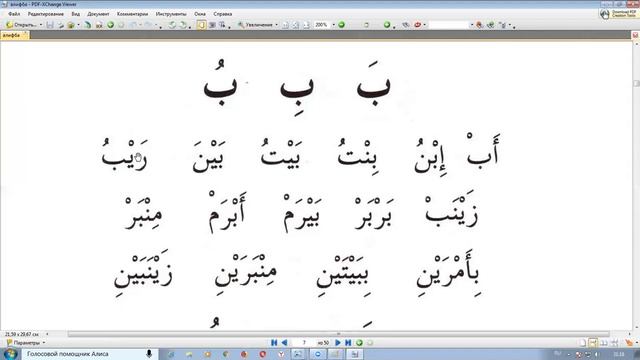Click the print icon in toolbar
Screen dimensions: 640x360
tap(60, 25)
